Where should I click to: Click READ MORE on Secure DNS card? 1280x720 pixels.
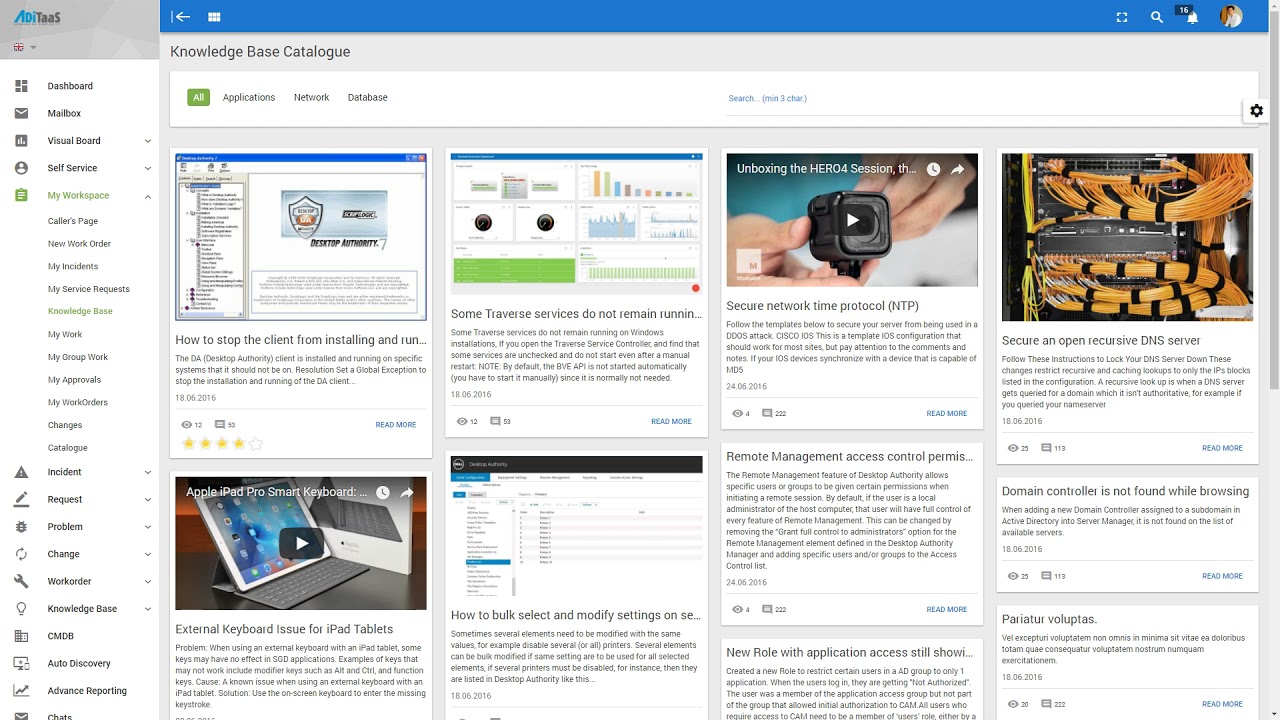[x=1222, y=448]
